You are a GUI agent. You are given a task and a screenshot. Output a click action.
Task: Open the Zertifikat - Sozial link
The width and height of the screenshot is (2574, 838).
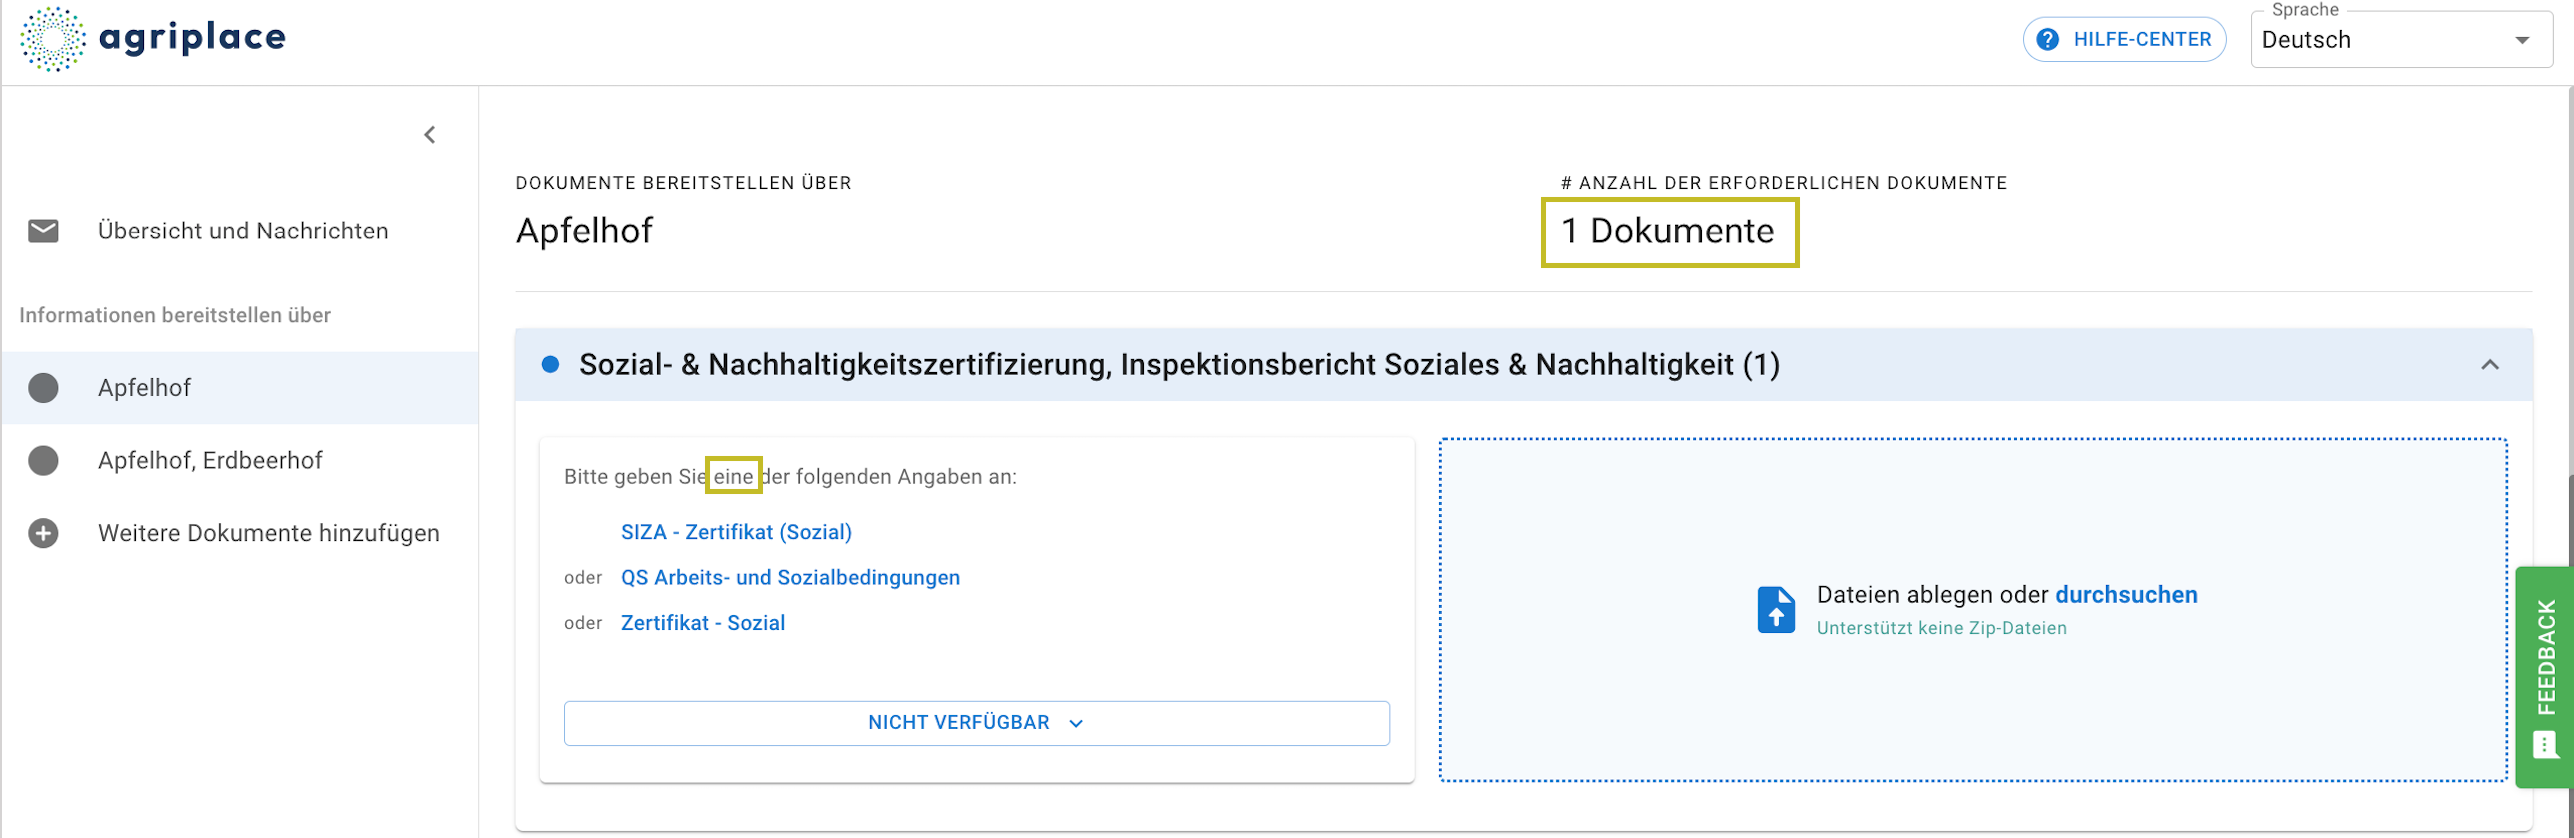click(703, 623)
